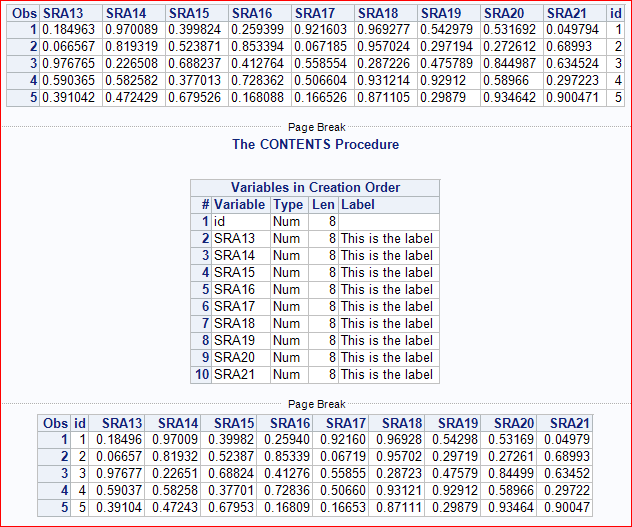
Task: Click SRA16 in the Variable column
Action: click(234, 289)
